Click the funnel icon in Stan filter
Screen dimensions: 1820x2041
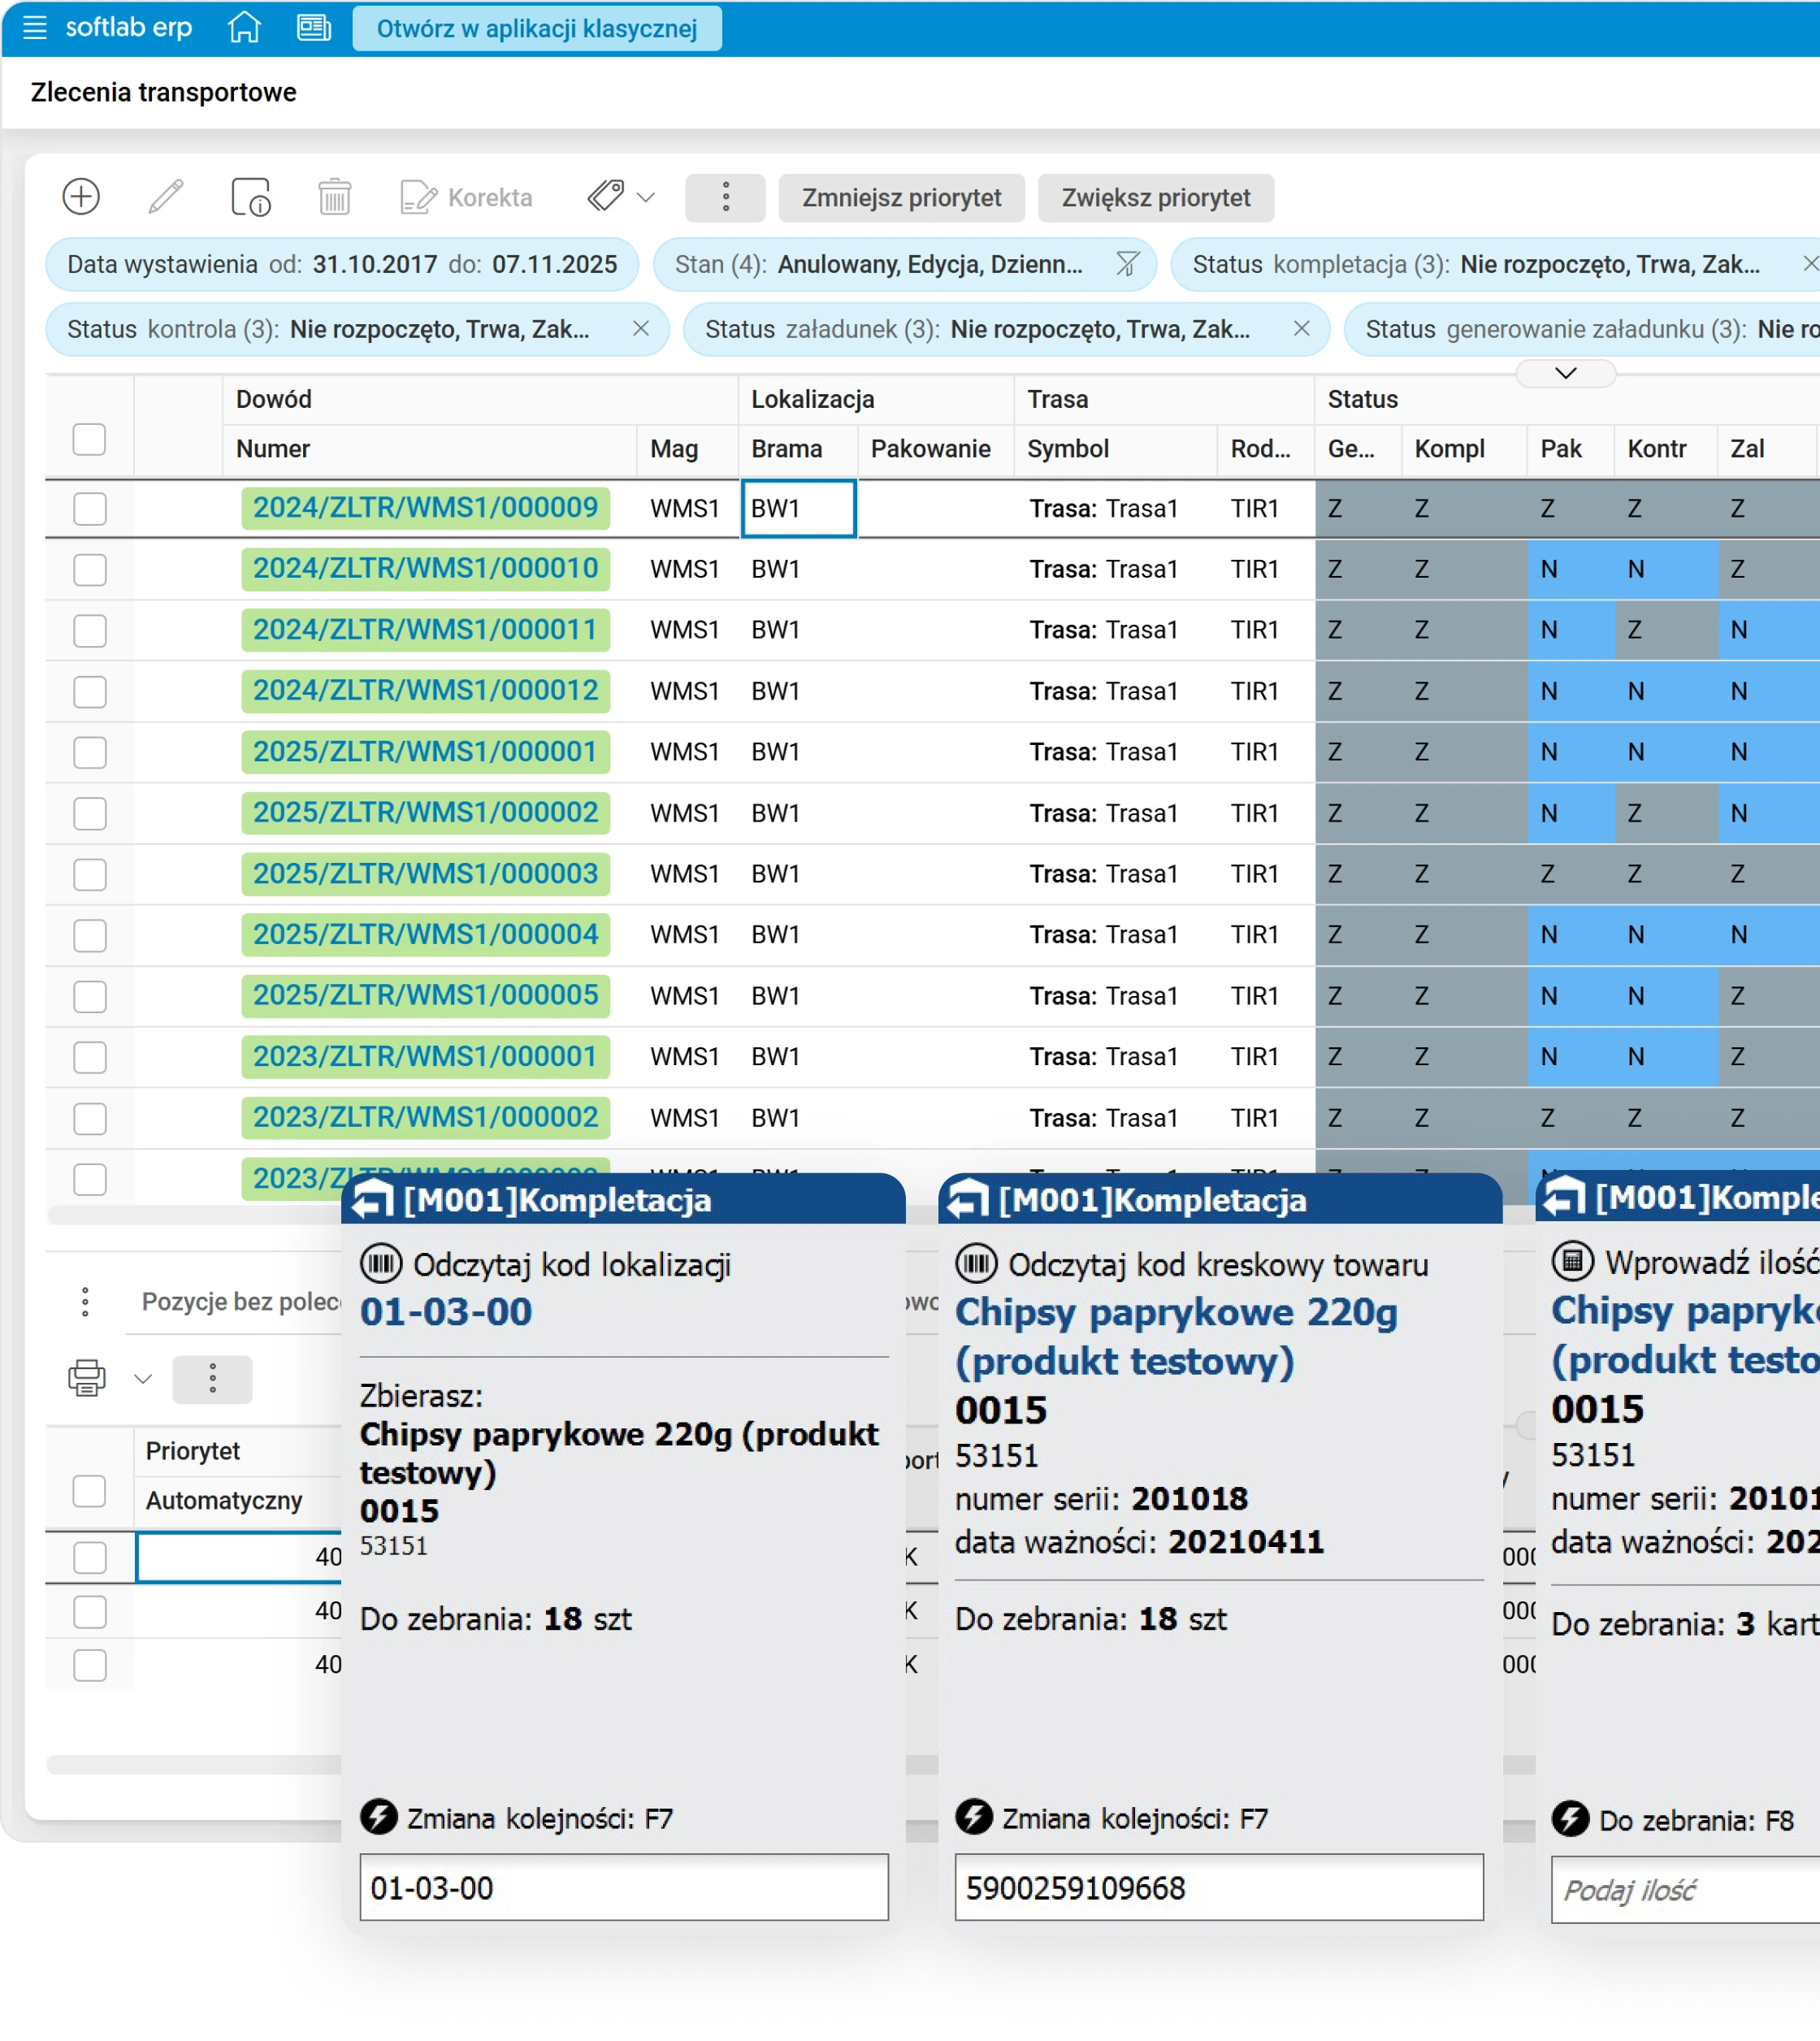click(x=1127, y=265)
